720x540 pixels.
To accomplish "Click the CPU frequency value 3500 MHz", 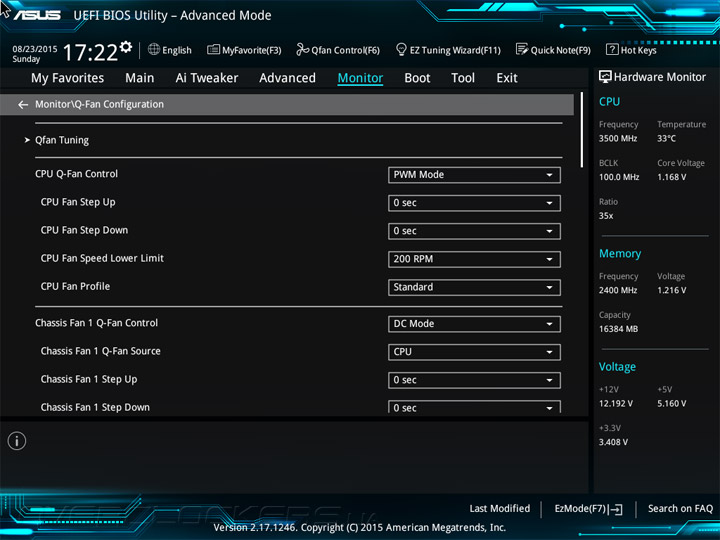I will (x=618, y=138).
